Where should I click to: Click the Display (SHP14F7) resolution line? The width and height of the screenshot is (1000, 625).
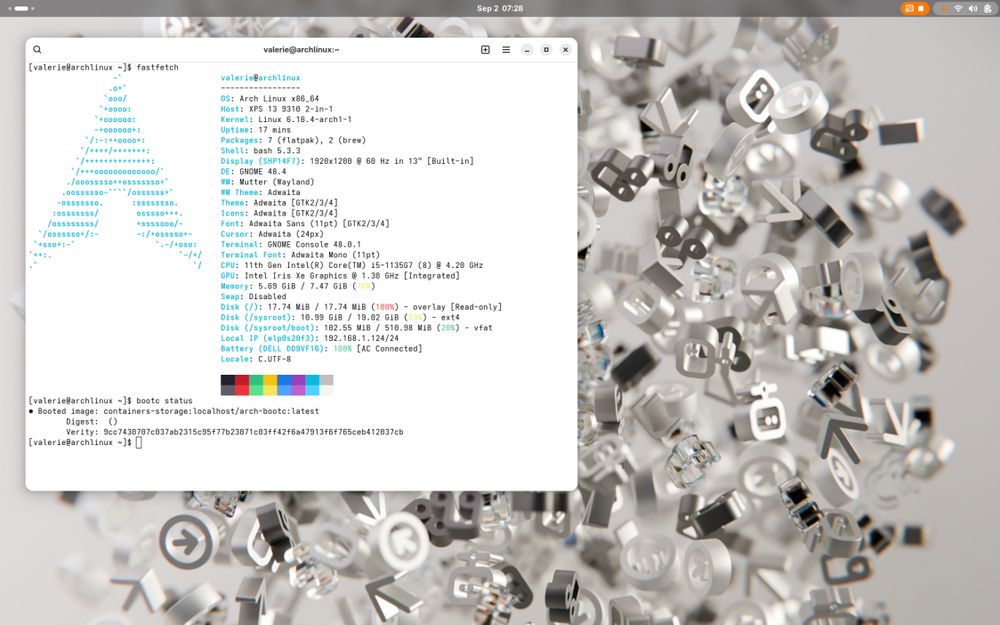pos(348,161)
